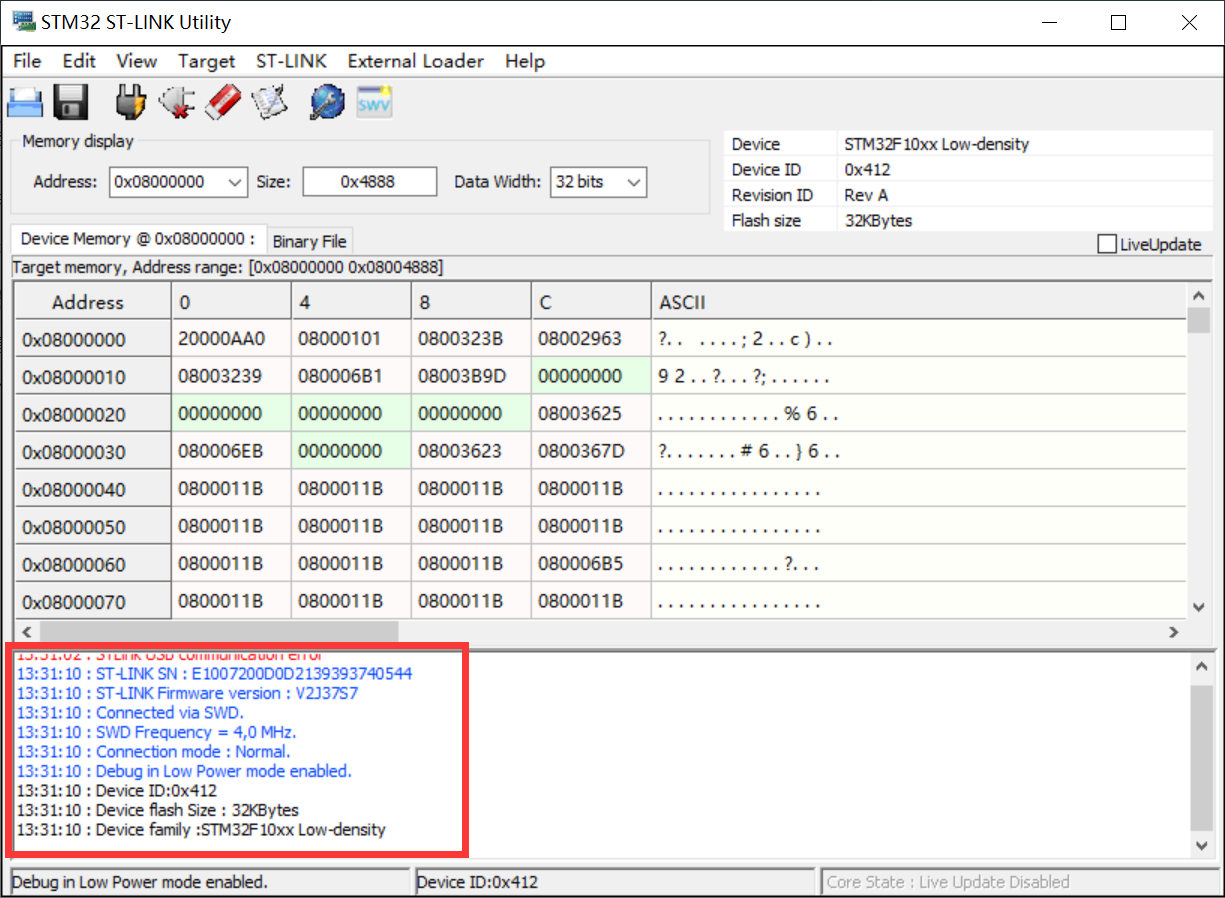Click the globe and wrench toolbar icon
Viewport: 1225px width, 898px height.
(x=327, y=101)
